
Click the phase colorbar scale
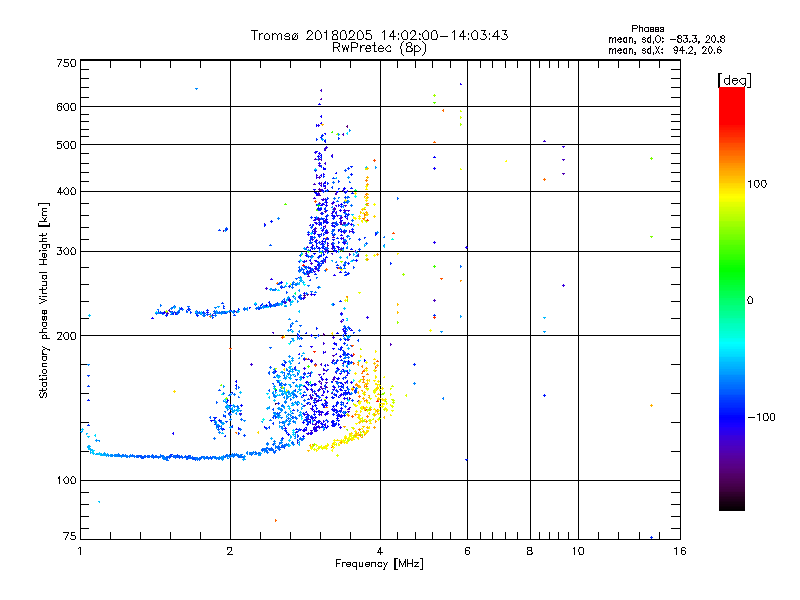point(732,298)
